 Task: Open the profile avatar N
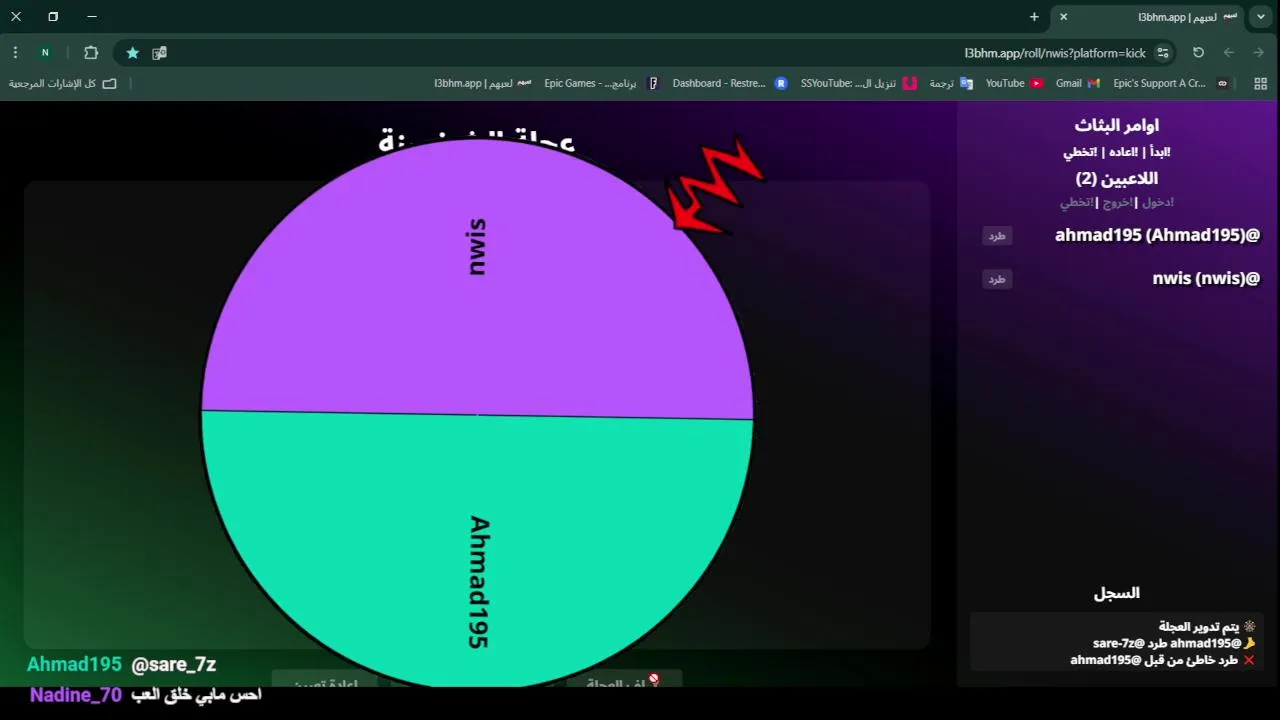[x=45, y=52]
